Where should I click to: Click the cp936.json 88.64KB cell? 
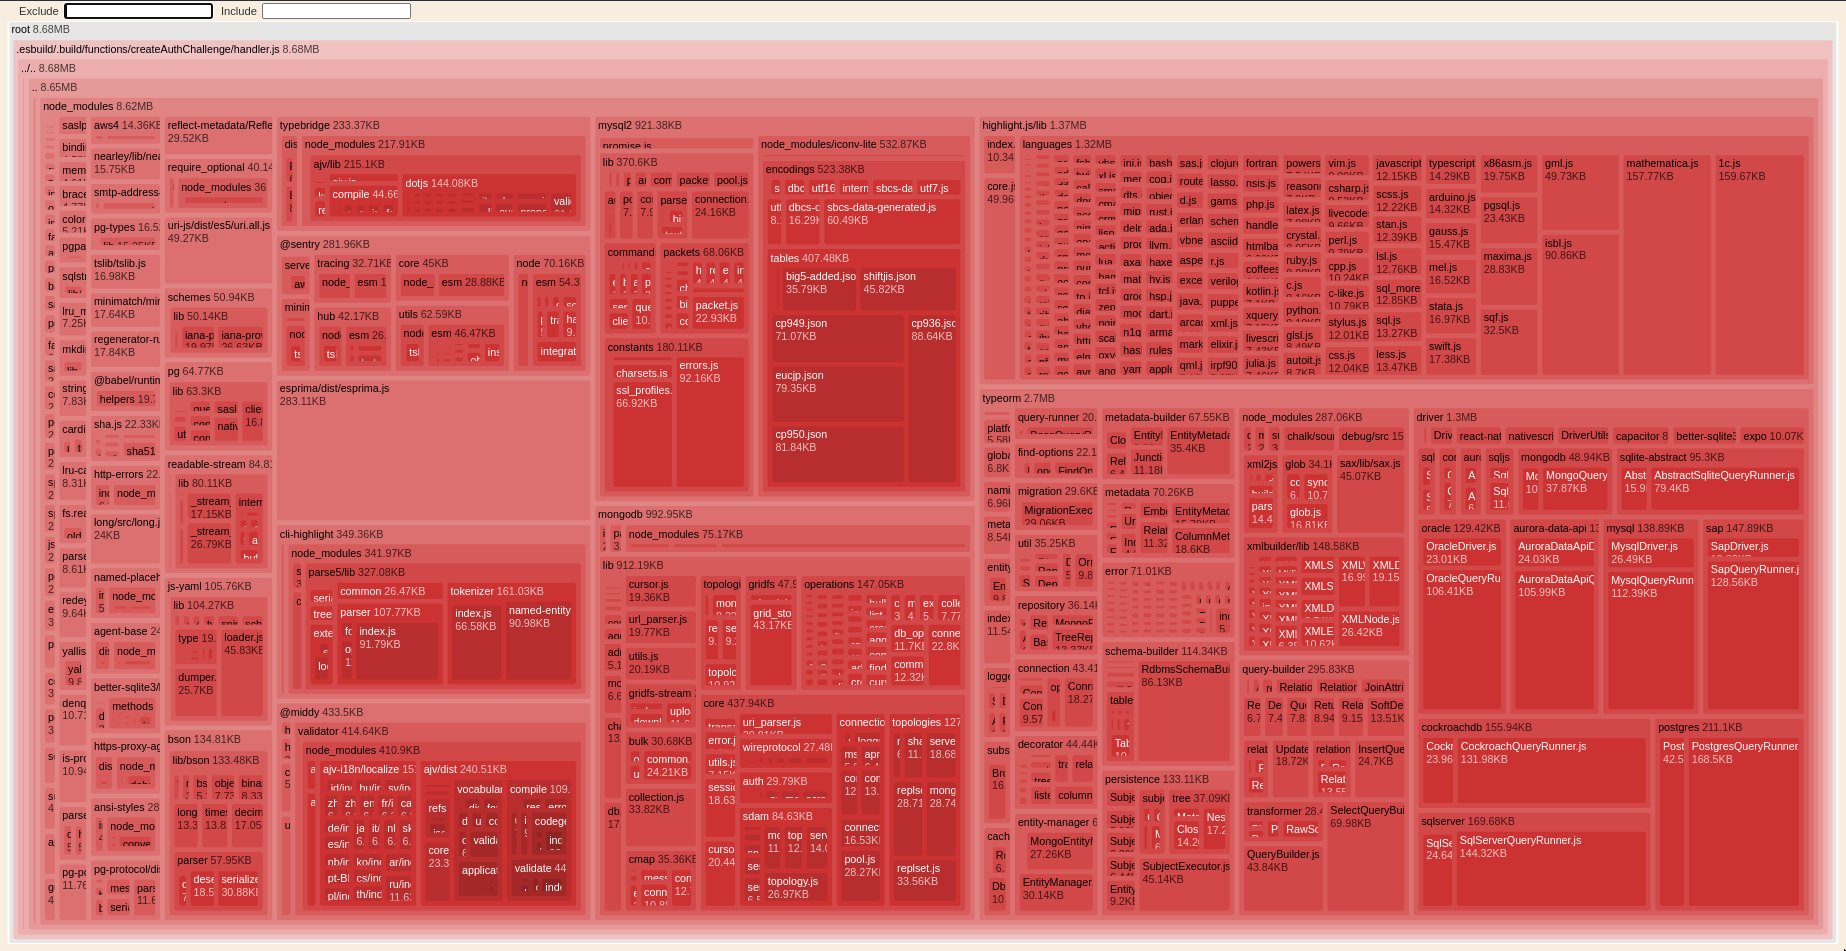pos(933,400)
